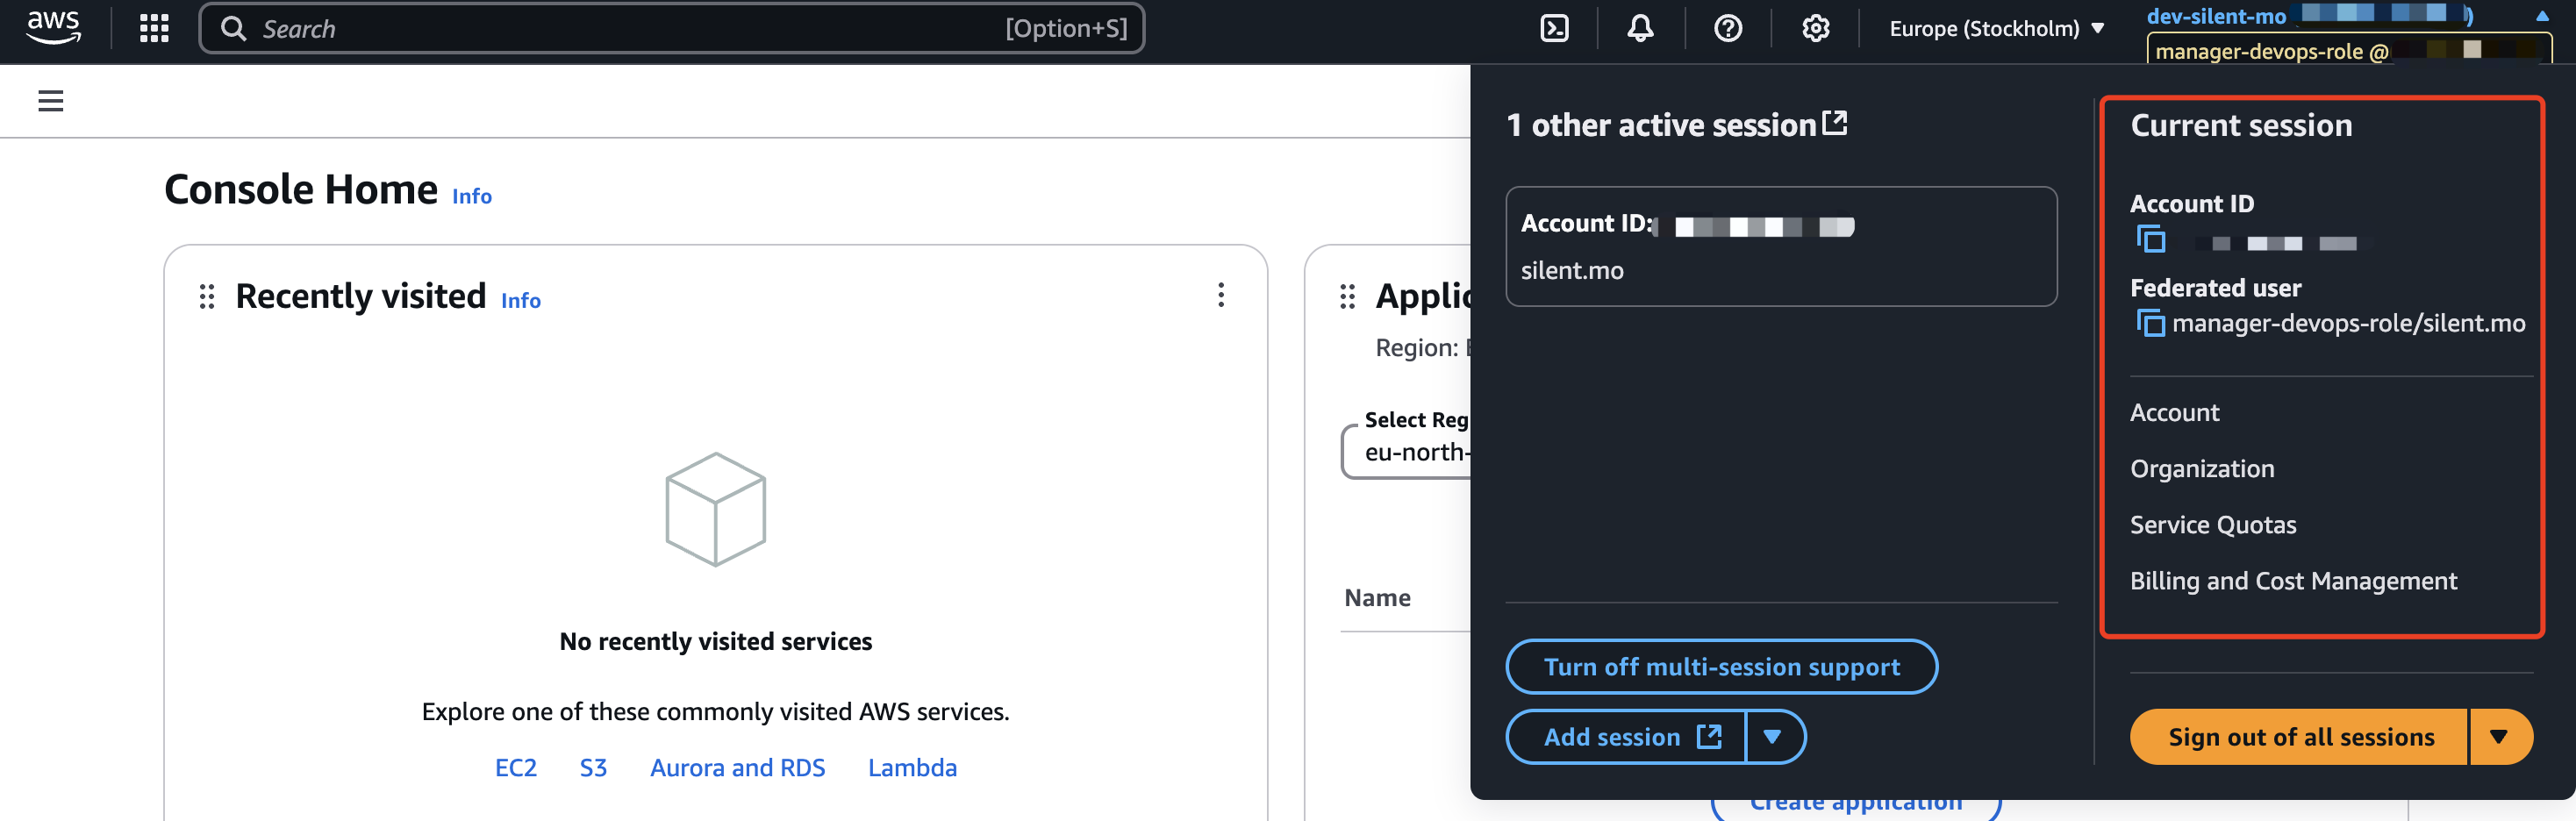Turn off multi-session support
The width and height of the screenshot is (2576, 821).
tap(1720, 667)
